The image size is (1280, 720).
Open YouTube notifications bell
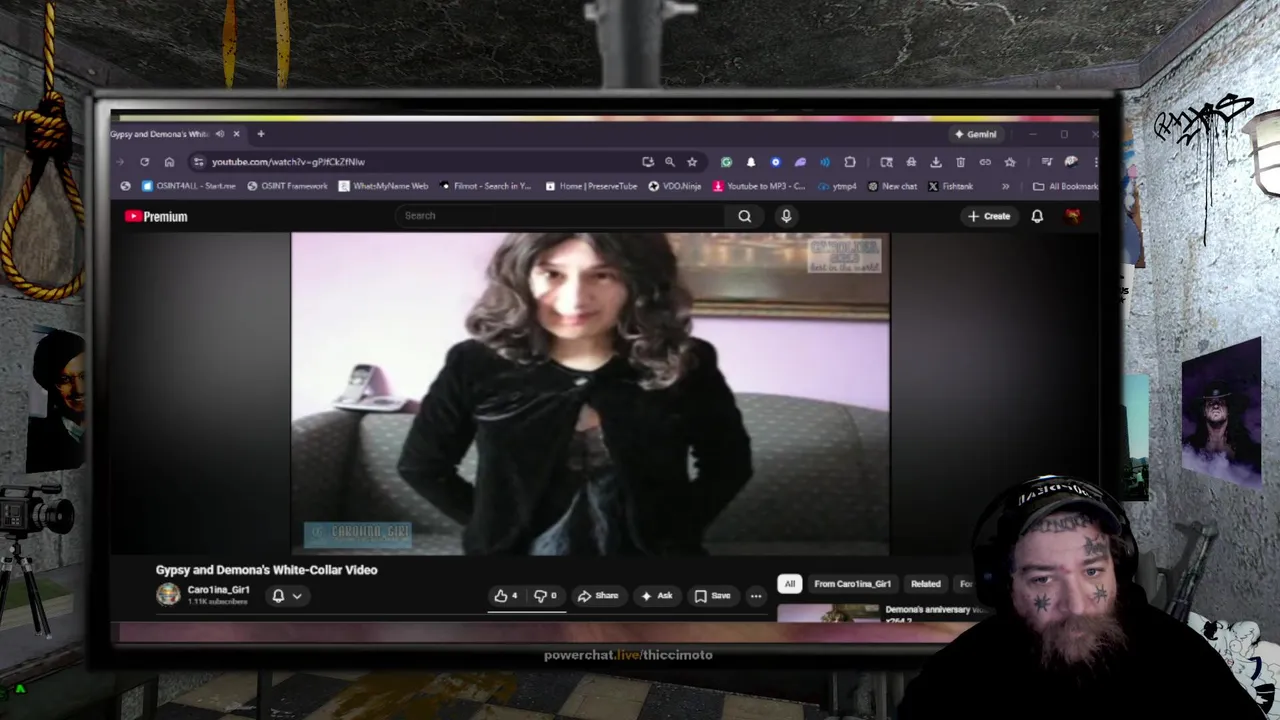coord(1037,216)
